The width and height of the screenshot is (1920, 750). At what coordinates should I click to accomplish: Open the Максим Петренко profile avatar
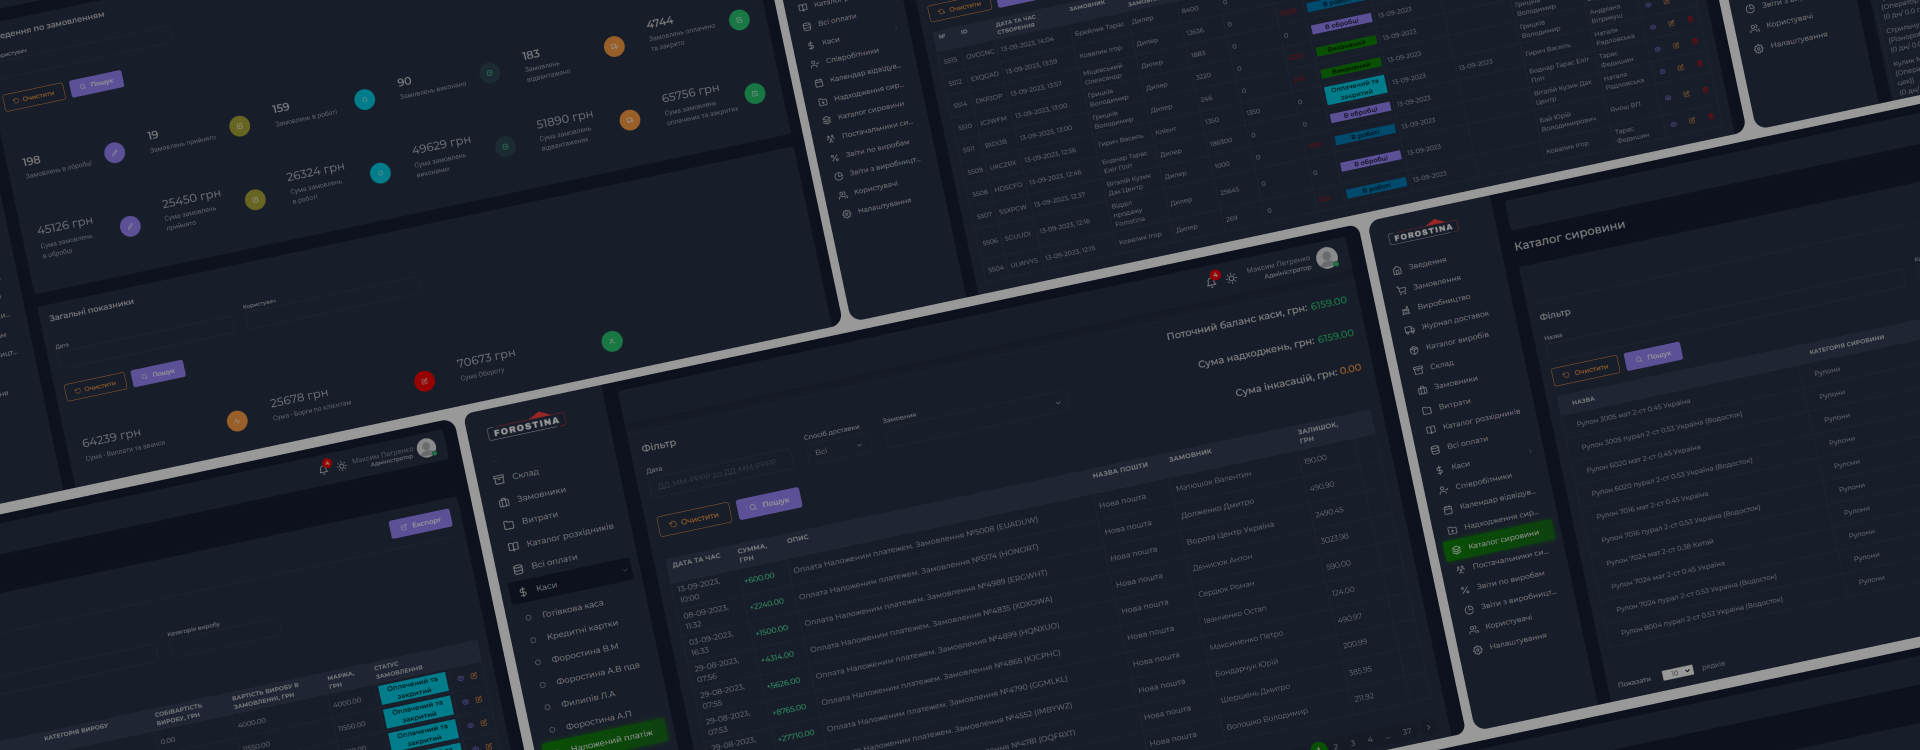click(1327, 258)
